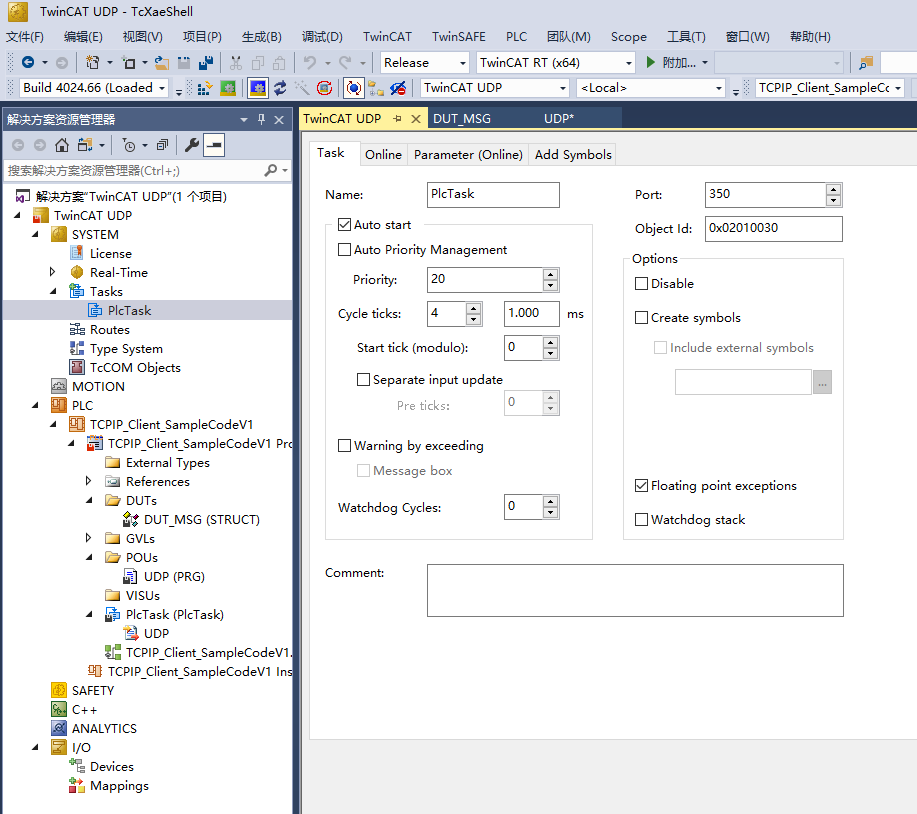Decrease the Cycle ticks spinner value
Screen dimensions: 917x814
474,319
